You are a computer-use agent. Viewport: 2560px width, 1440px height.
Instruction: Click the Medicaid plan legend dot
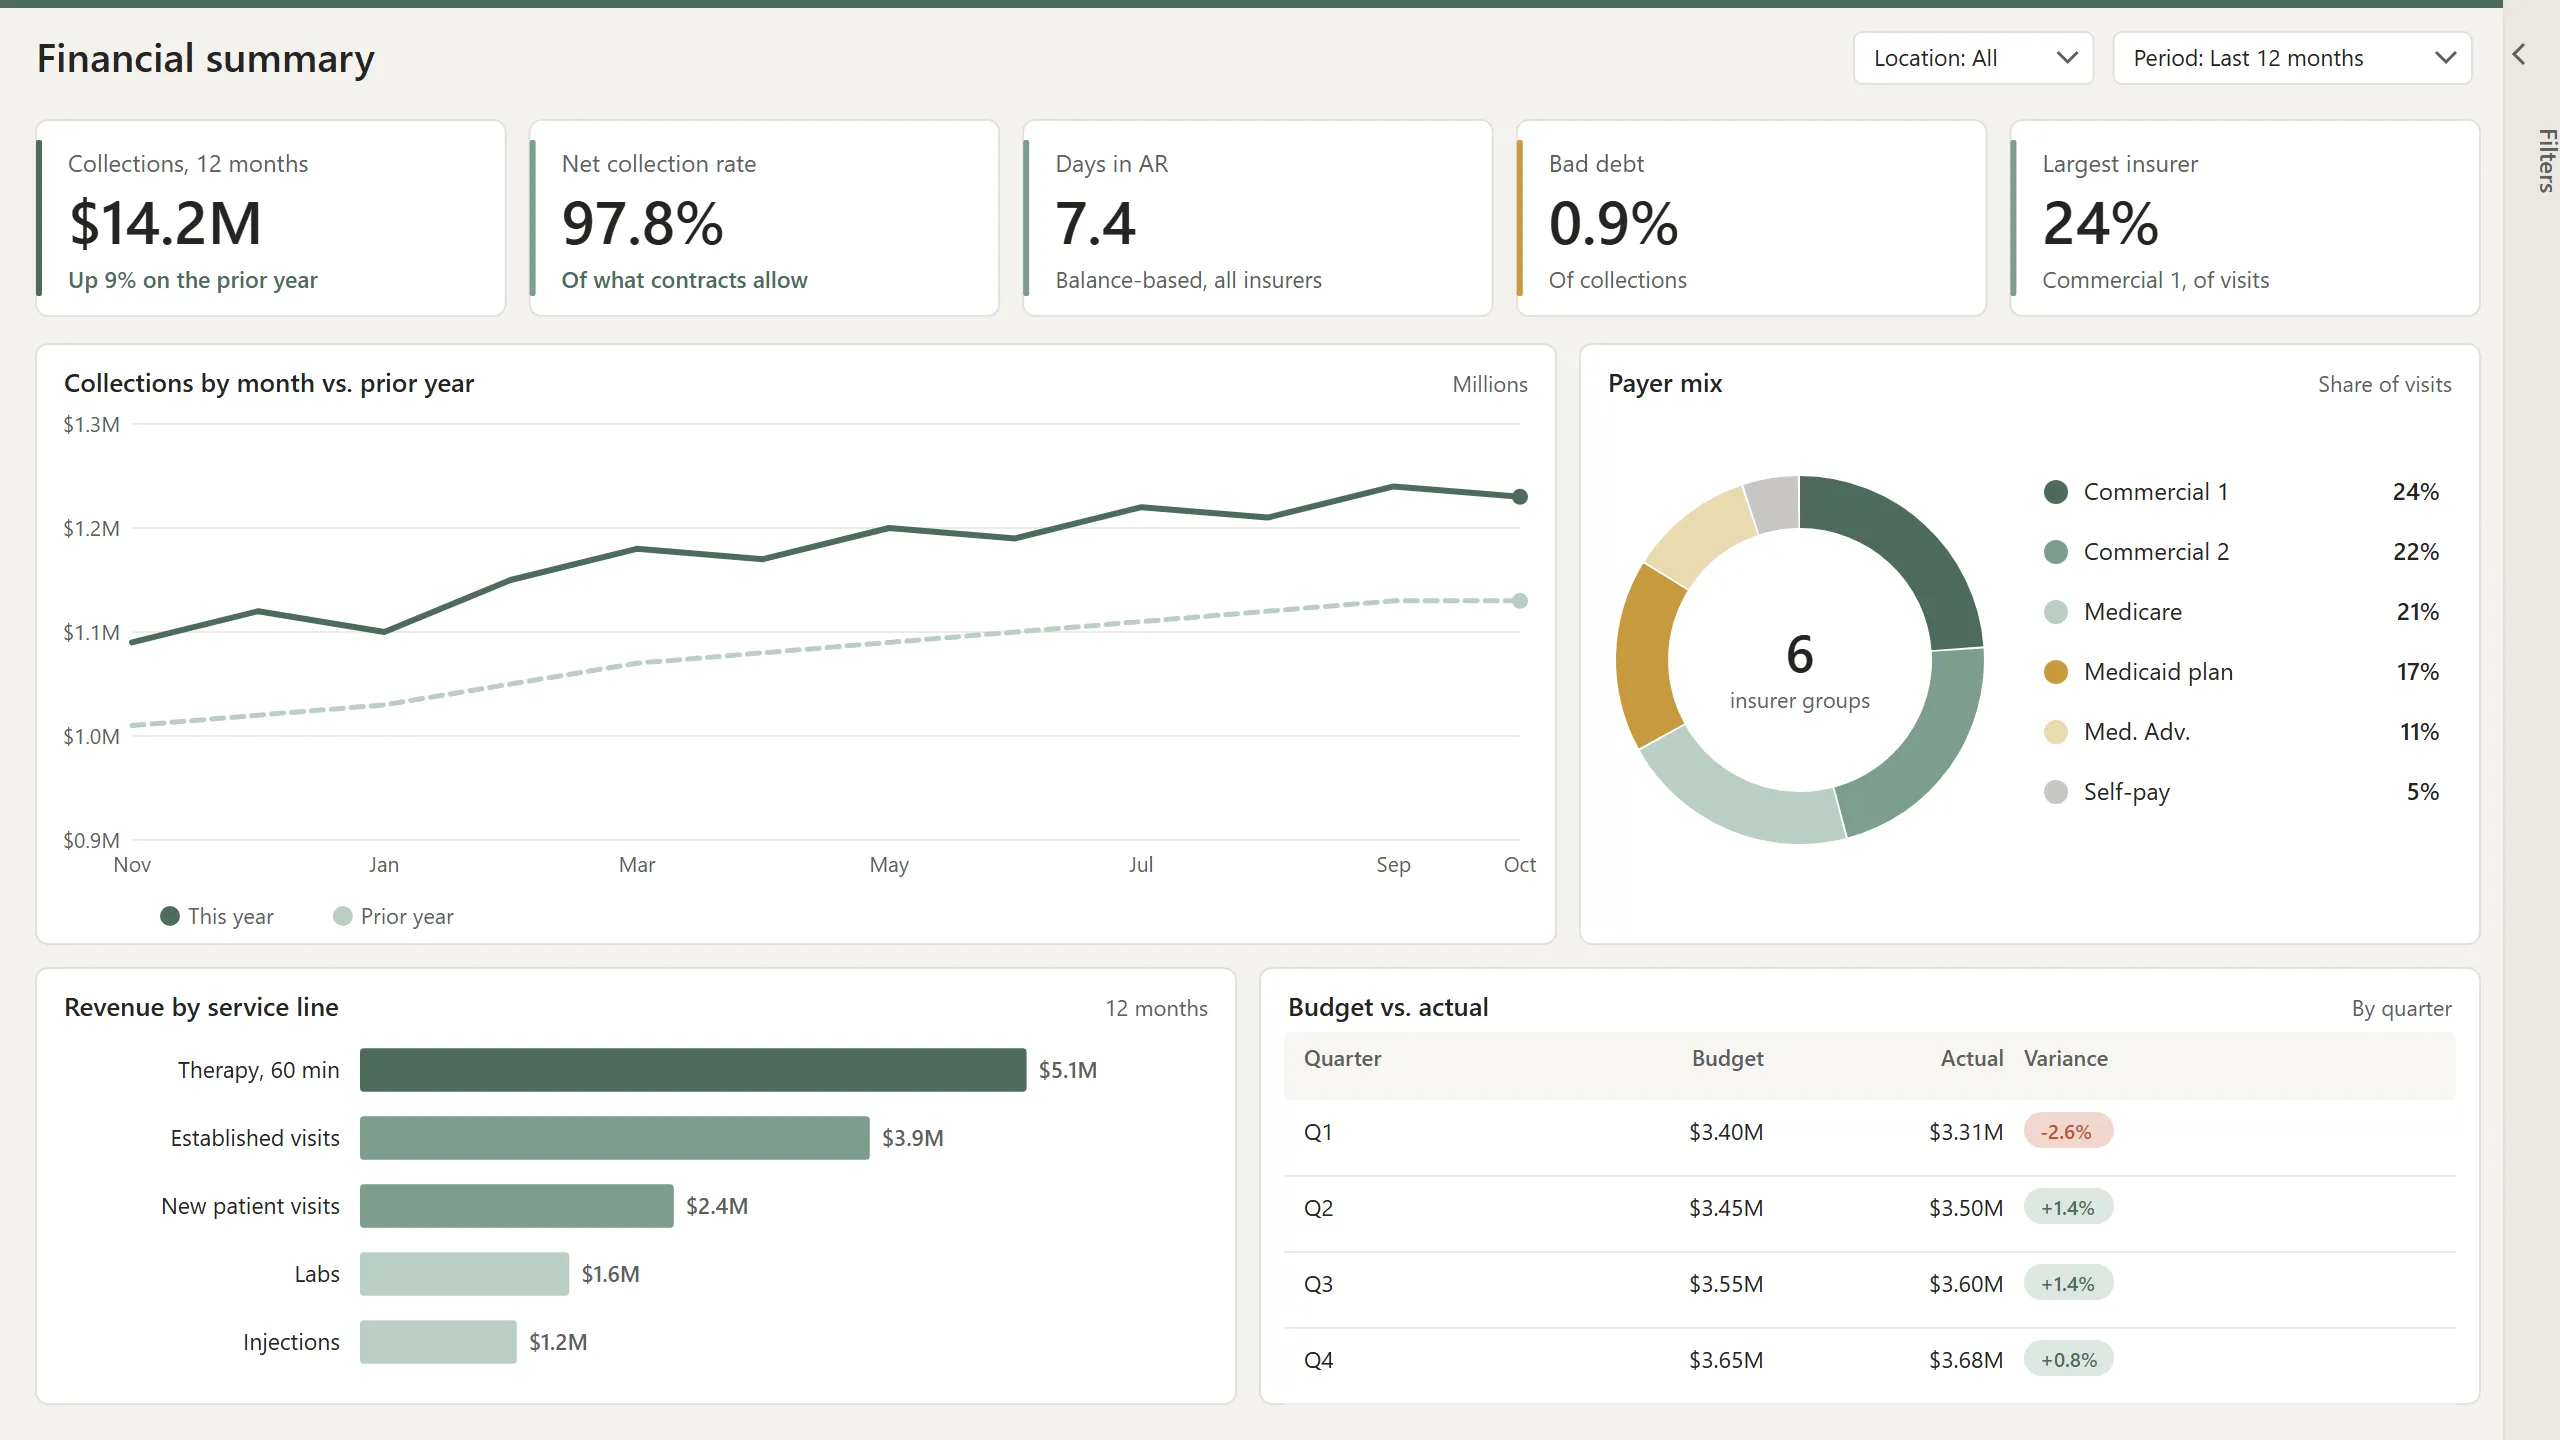(2056, 672)
